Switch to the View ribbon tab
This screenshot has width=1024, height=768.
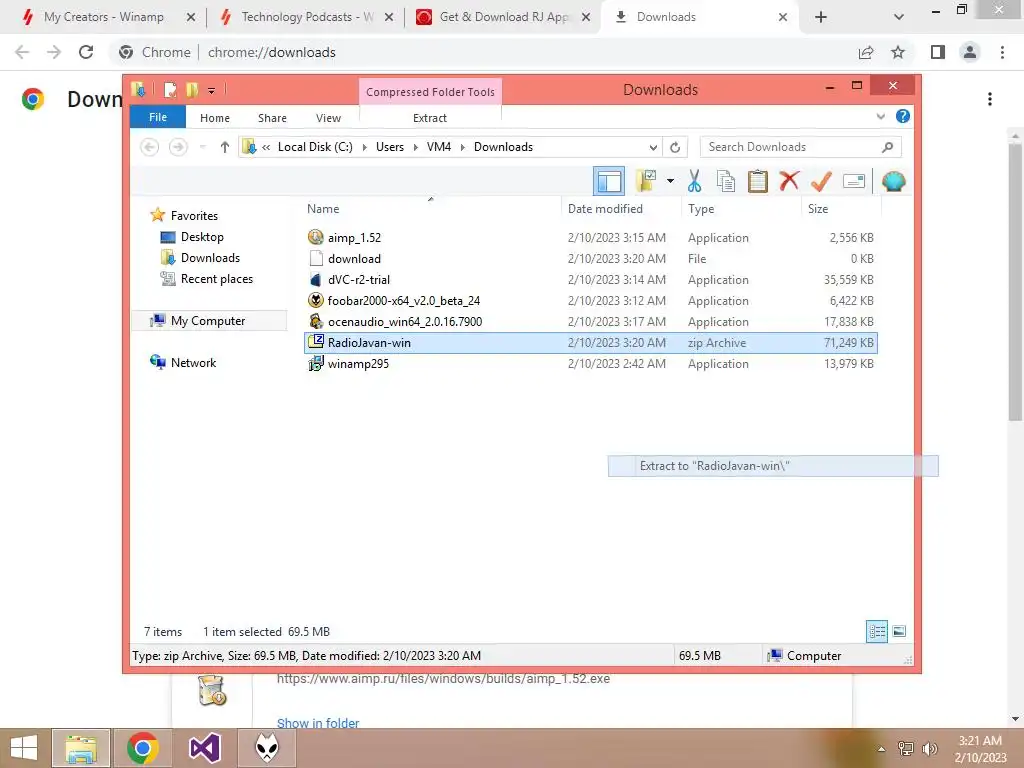[328, 118]
